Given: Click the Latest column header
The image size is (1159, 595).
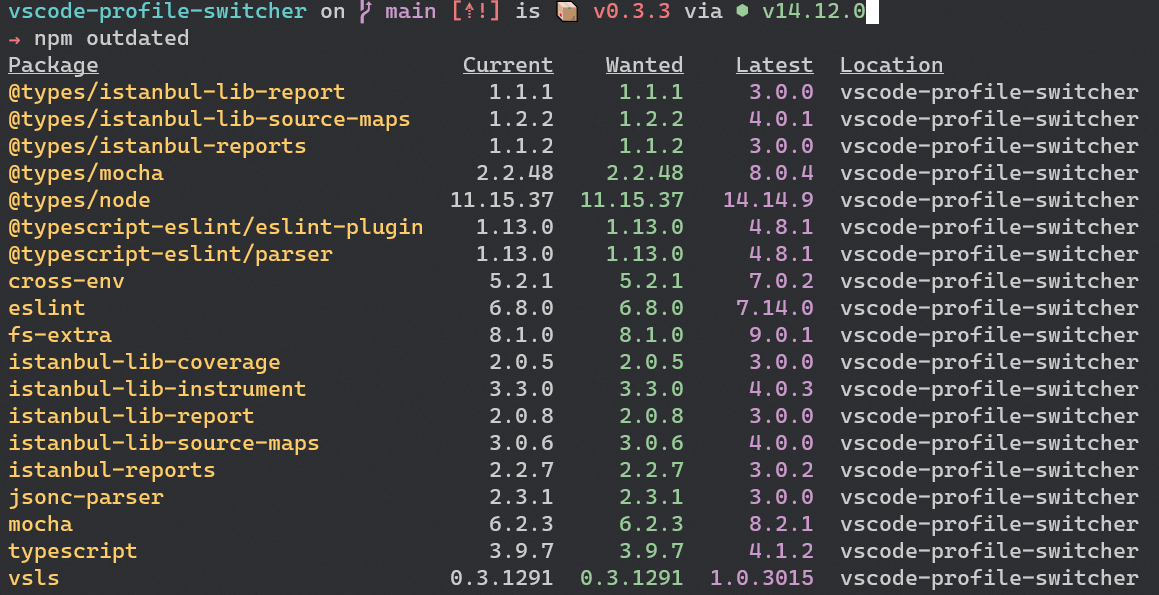Looking at the screenshot, I should tap(775, 66).
